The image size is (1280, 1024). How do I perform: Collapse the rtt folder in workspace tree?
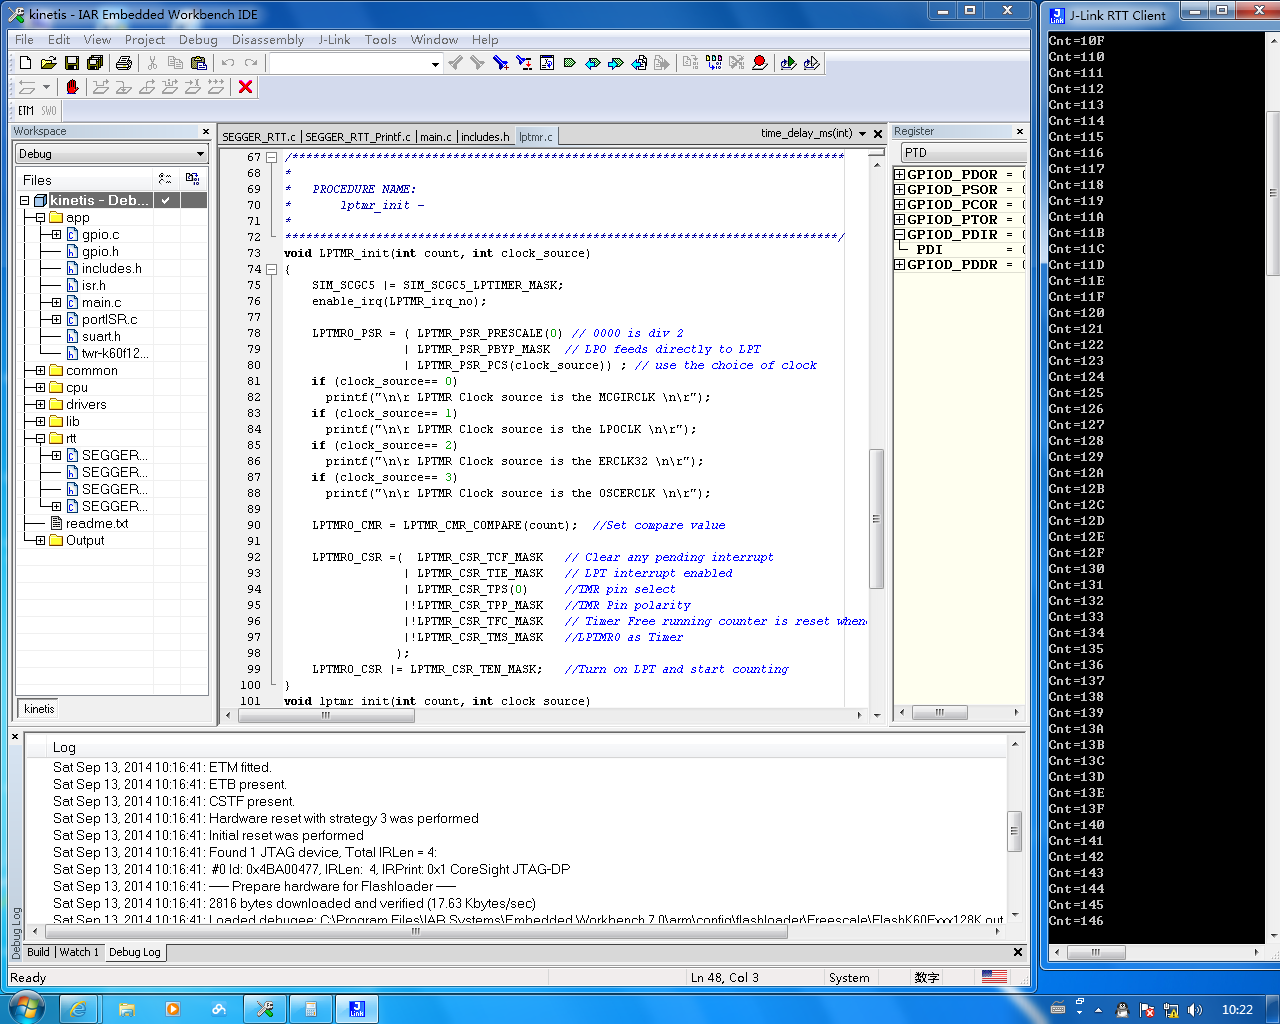click(40, 439)
